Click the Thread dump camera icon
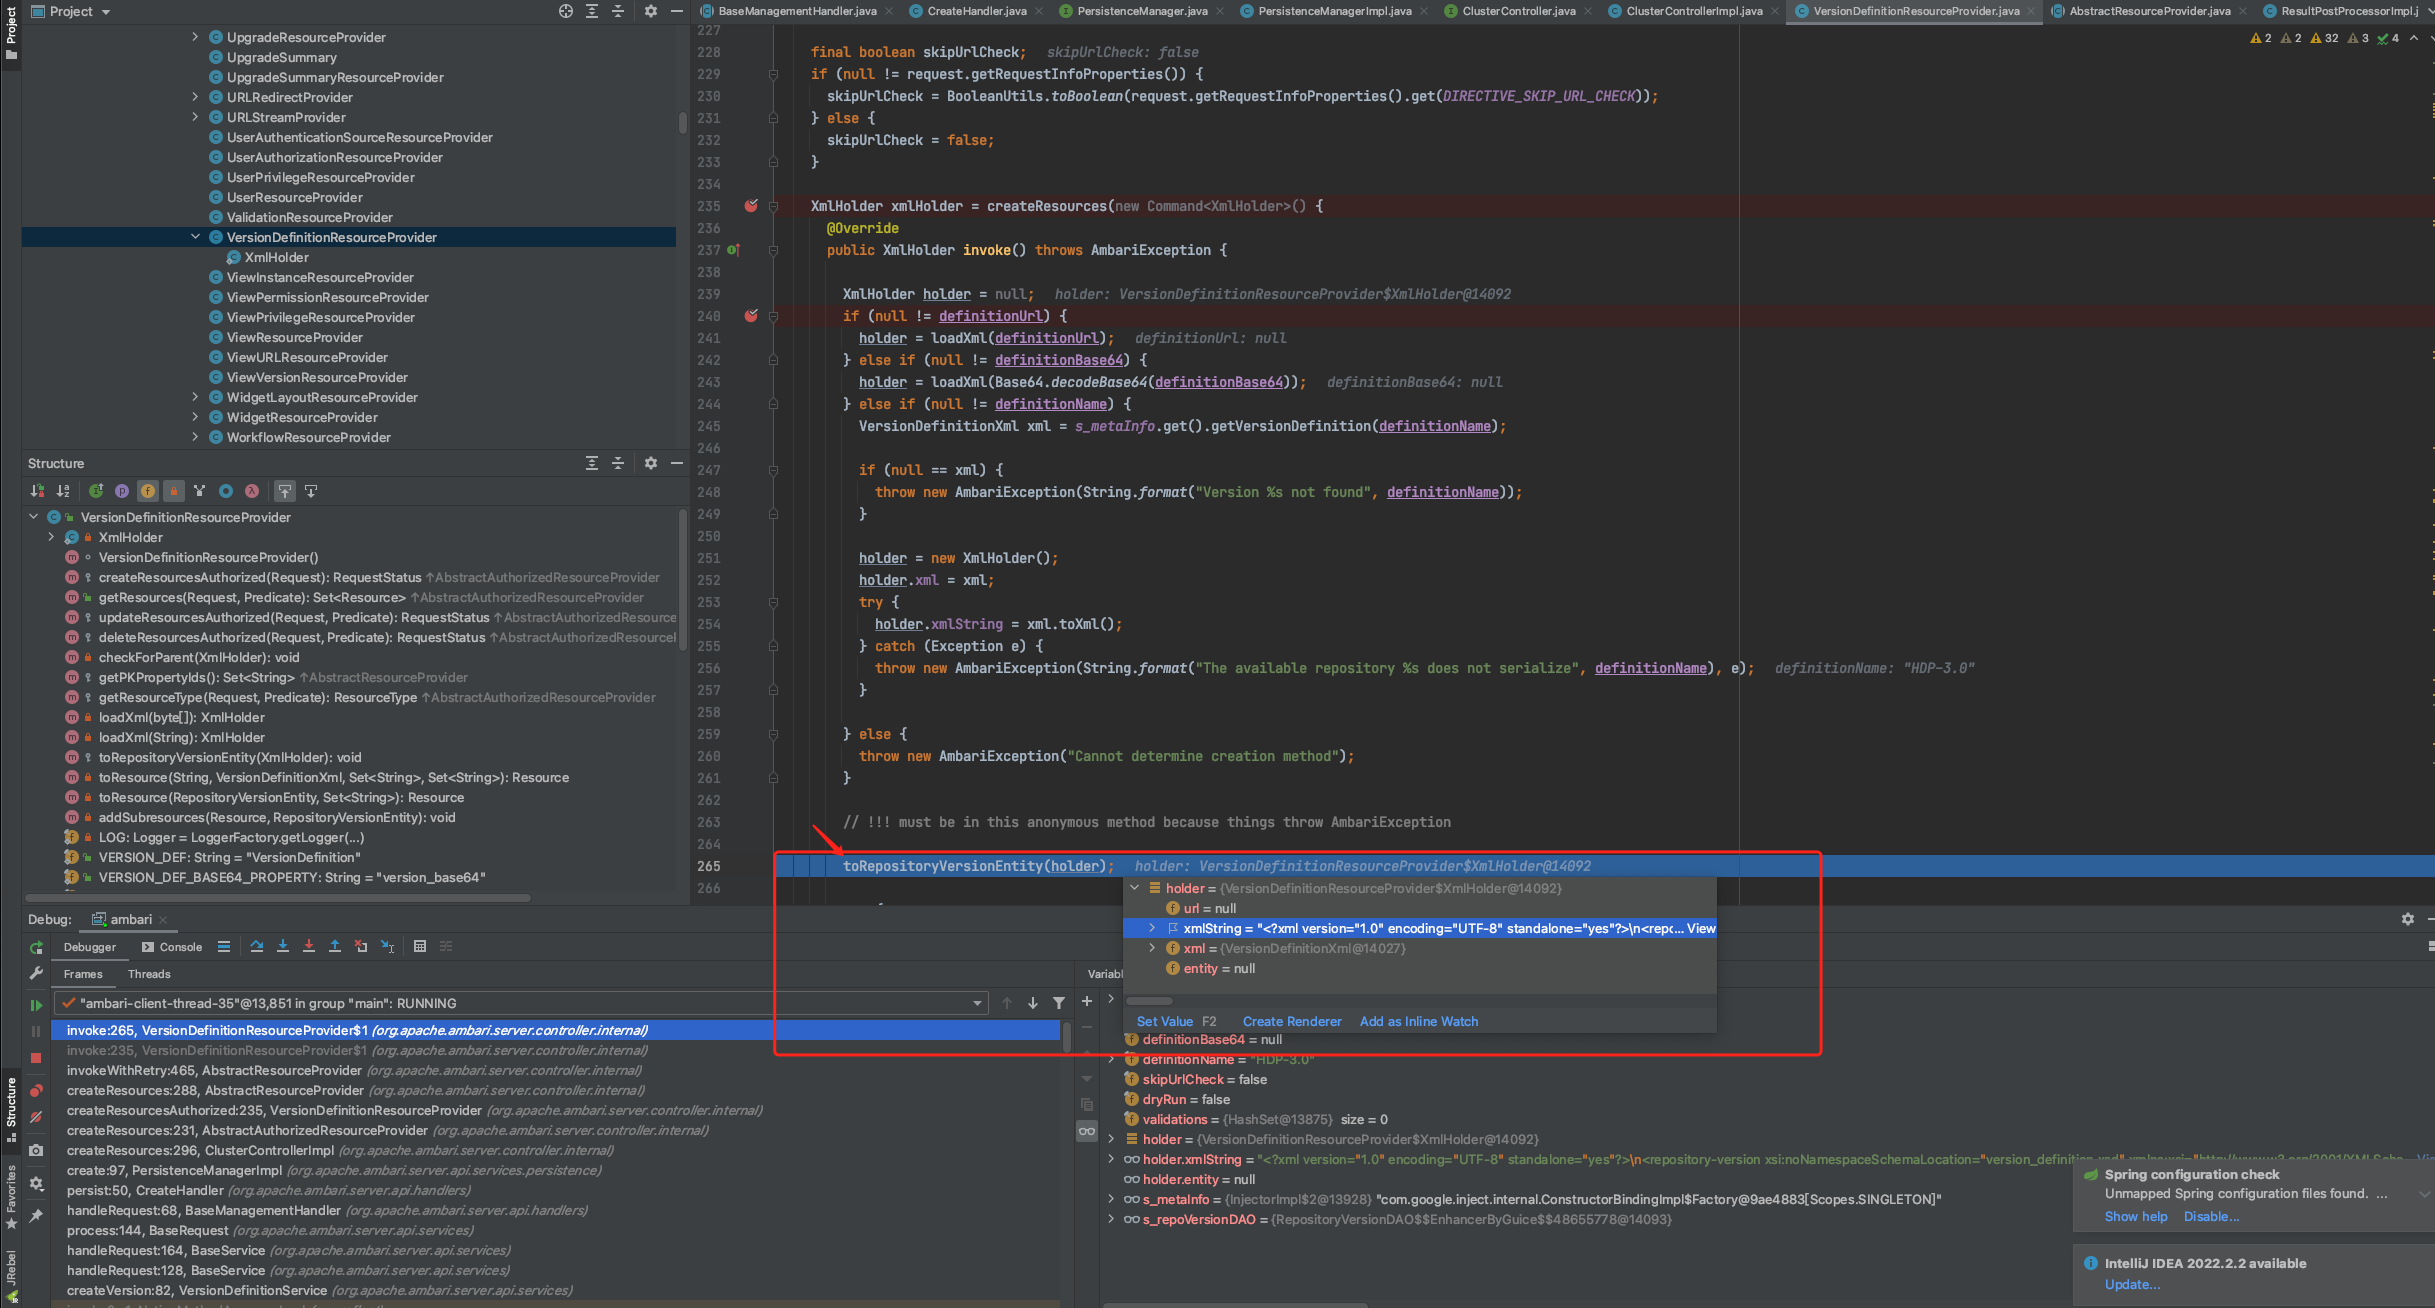Viewport: 2435px width, 1308px height. pos(36,1150)
